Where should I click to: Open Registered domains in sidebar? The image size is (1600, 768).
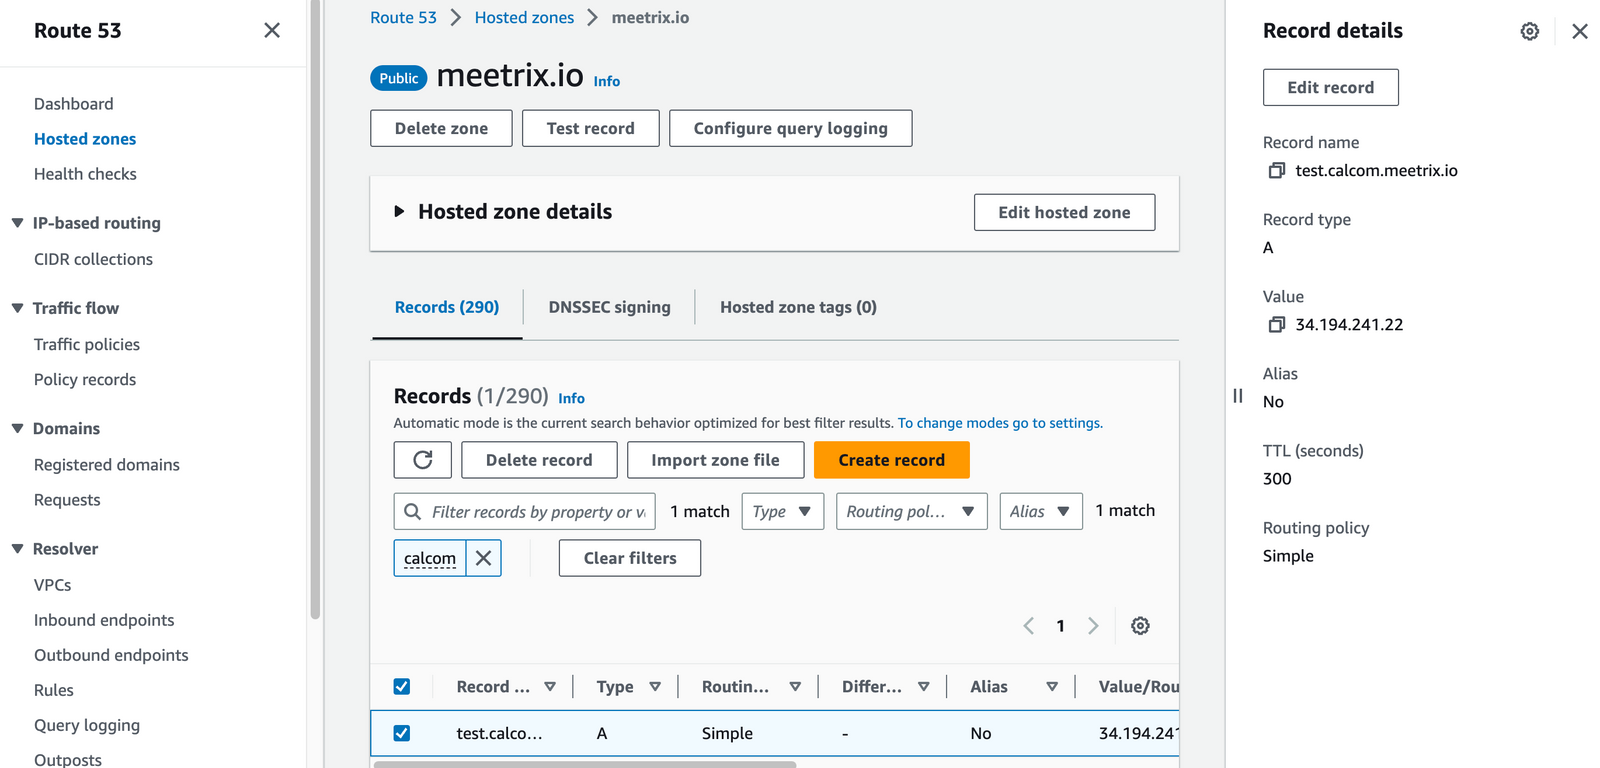pyautogui.click(x=107, y=465)
